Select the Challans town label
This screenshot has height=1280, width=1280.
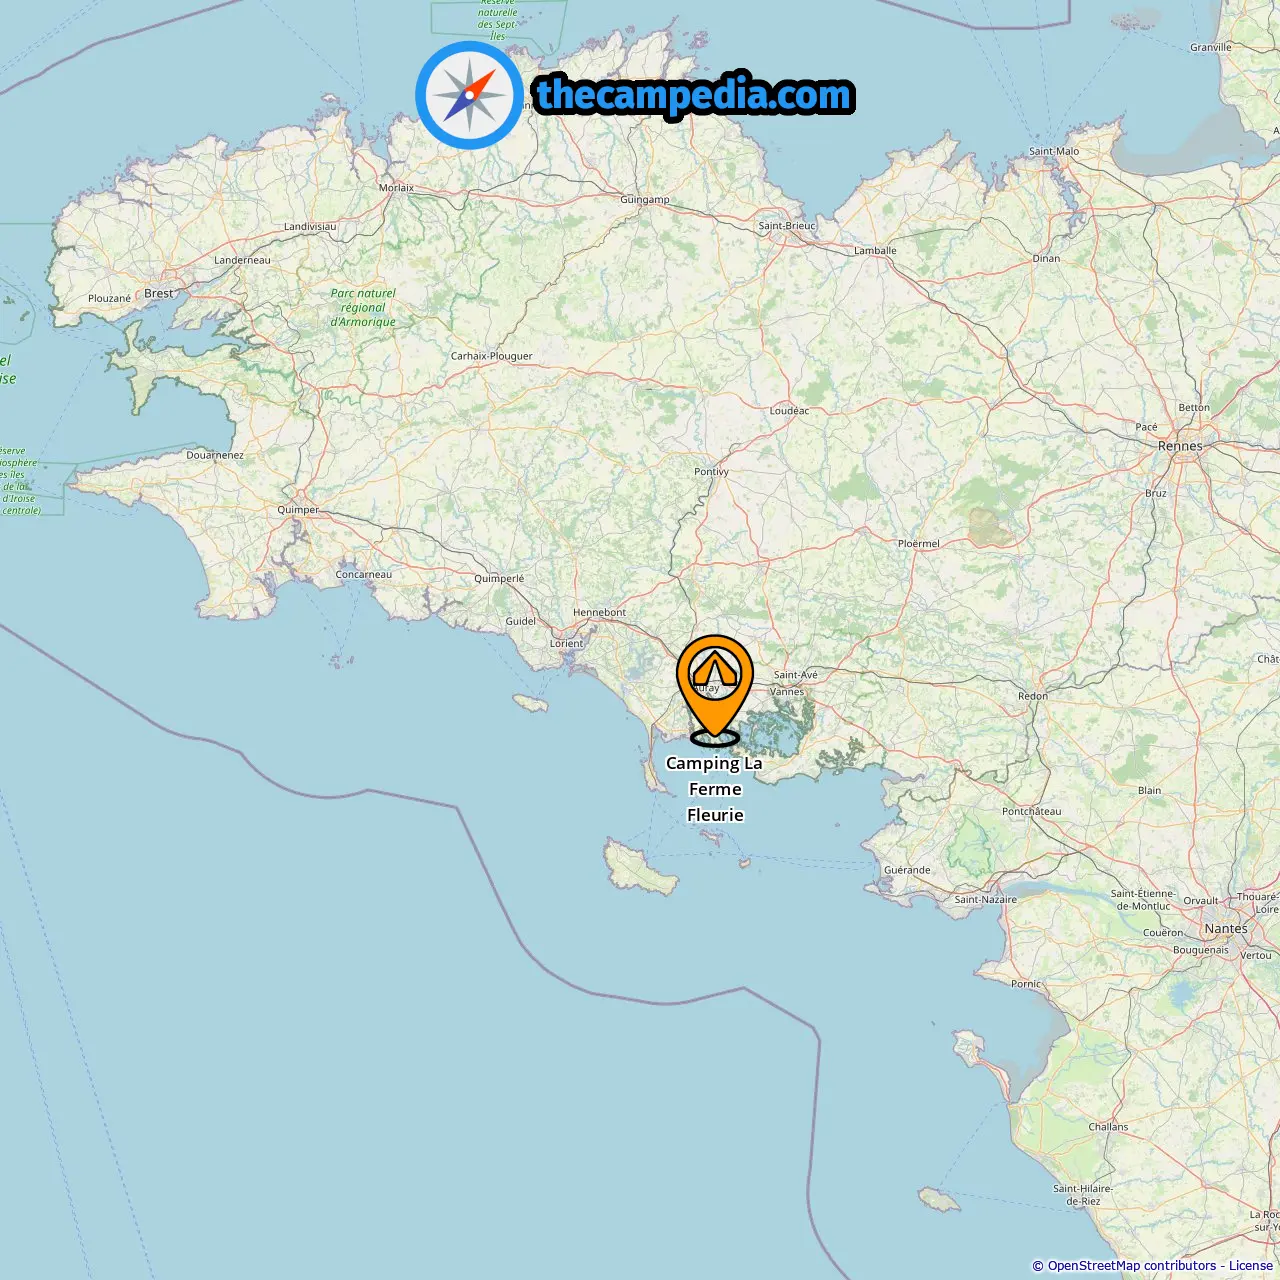point(1108,1126)
